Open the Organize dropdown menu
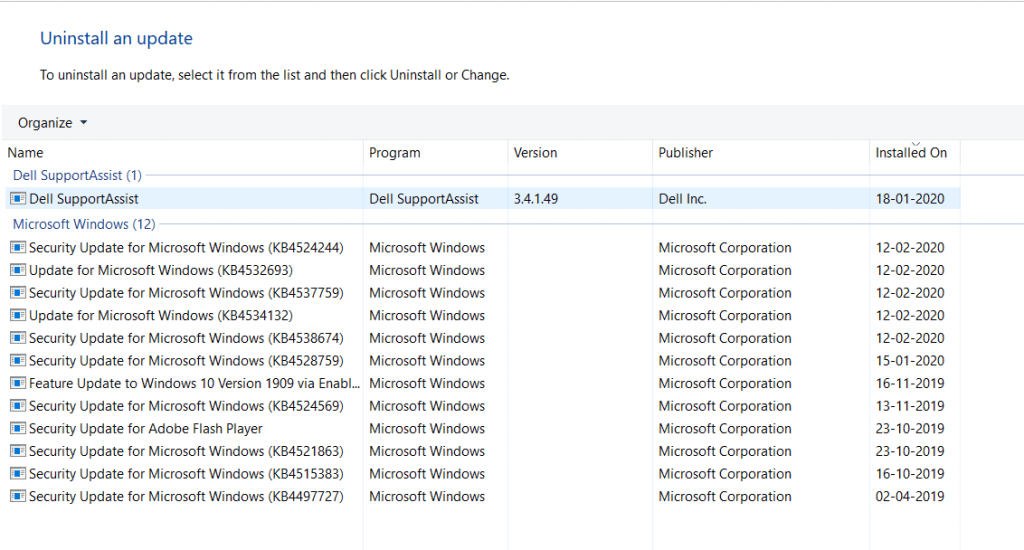This screenshot has height=550, width=1024. pyautogui.click(x=52, y=123)
